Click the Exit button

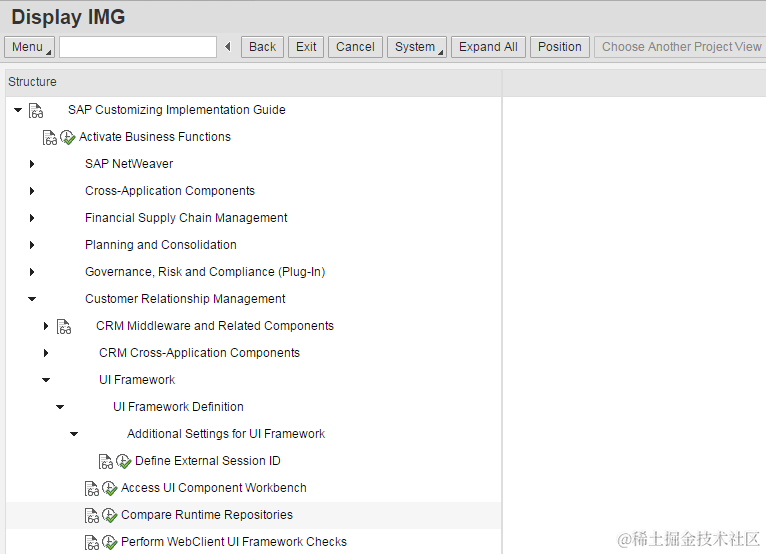[x=306, y=47]
